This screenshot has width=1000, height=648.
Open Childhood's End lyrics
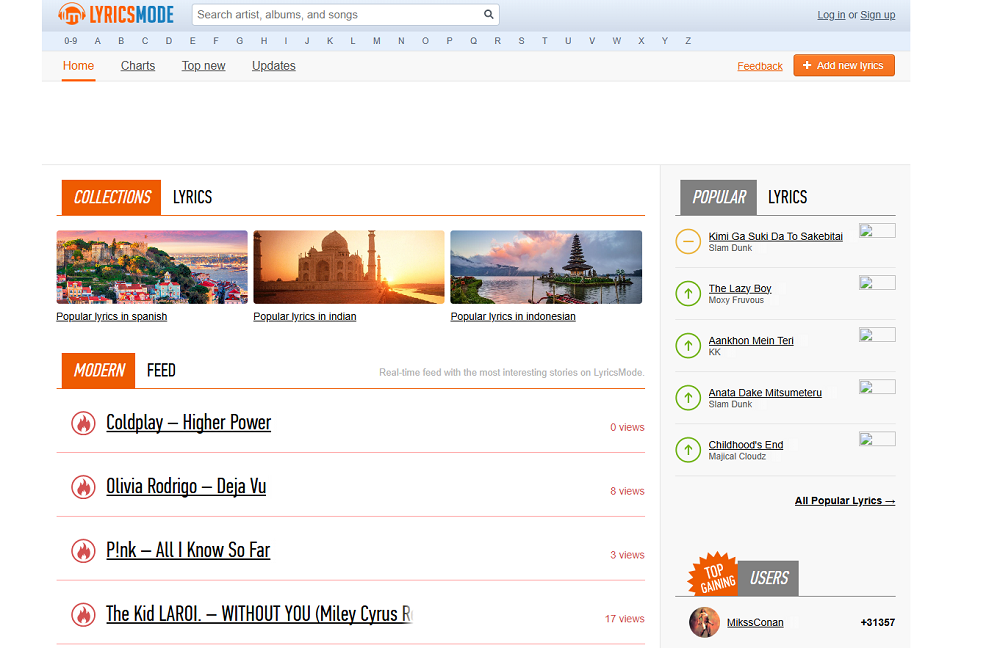(x=746, y=445)
